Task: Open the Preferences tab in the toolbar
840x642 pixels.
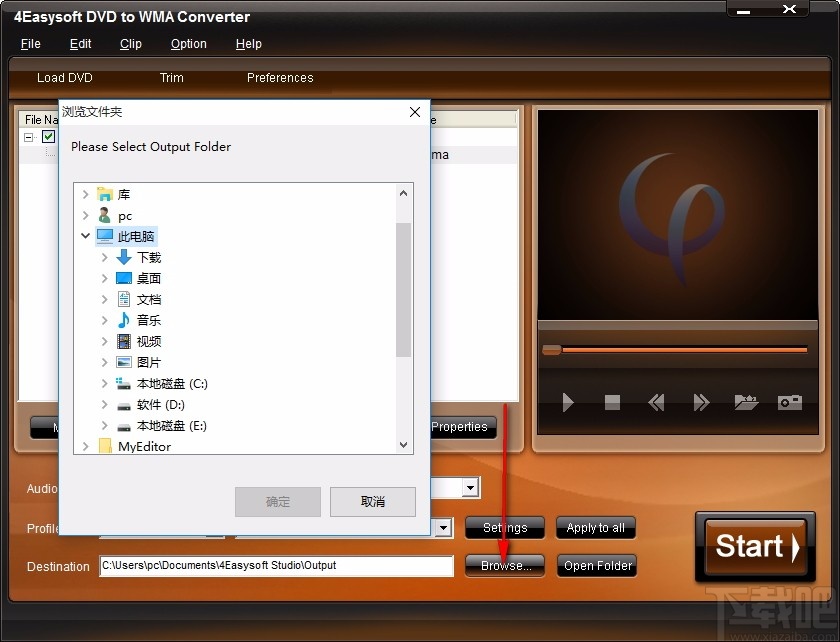Action: point(279,77)
